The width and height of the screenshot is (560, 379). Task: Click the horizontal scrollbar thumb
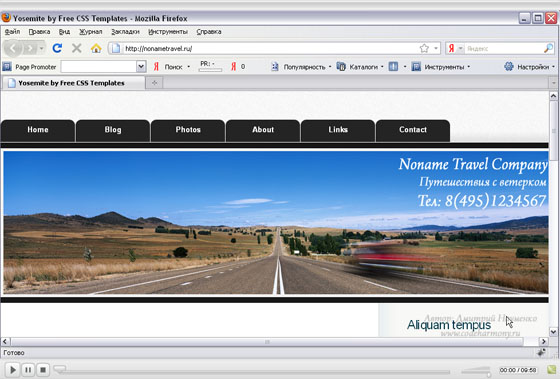point(267,341)
